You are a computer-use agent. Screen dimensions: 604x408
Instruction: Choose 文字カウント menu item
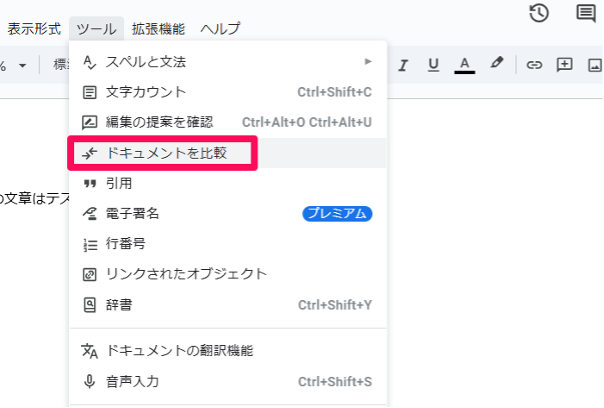coord(228,92)
